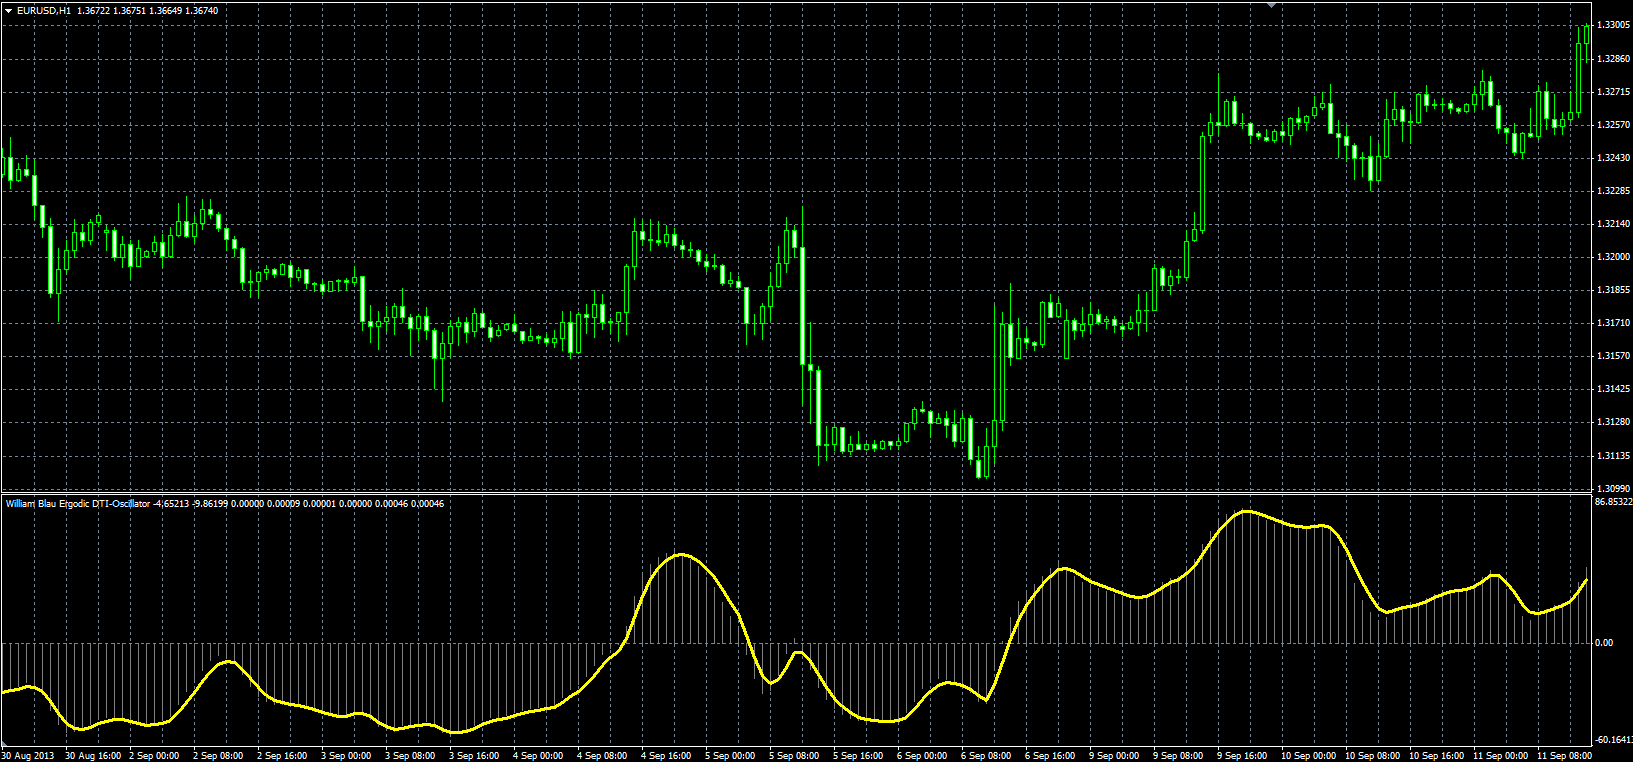1633x762 pixels.
Task: Click the 1.32285 price level label
Action: click(1613, 191)
